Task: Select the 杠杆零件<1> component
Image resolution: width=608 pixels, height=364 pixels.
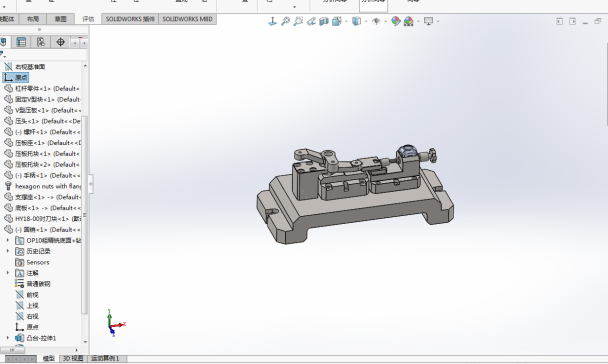Action: pyautogui.click(x=42, y=88)
